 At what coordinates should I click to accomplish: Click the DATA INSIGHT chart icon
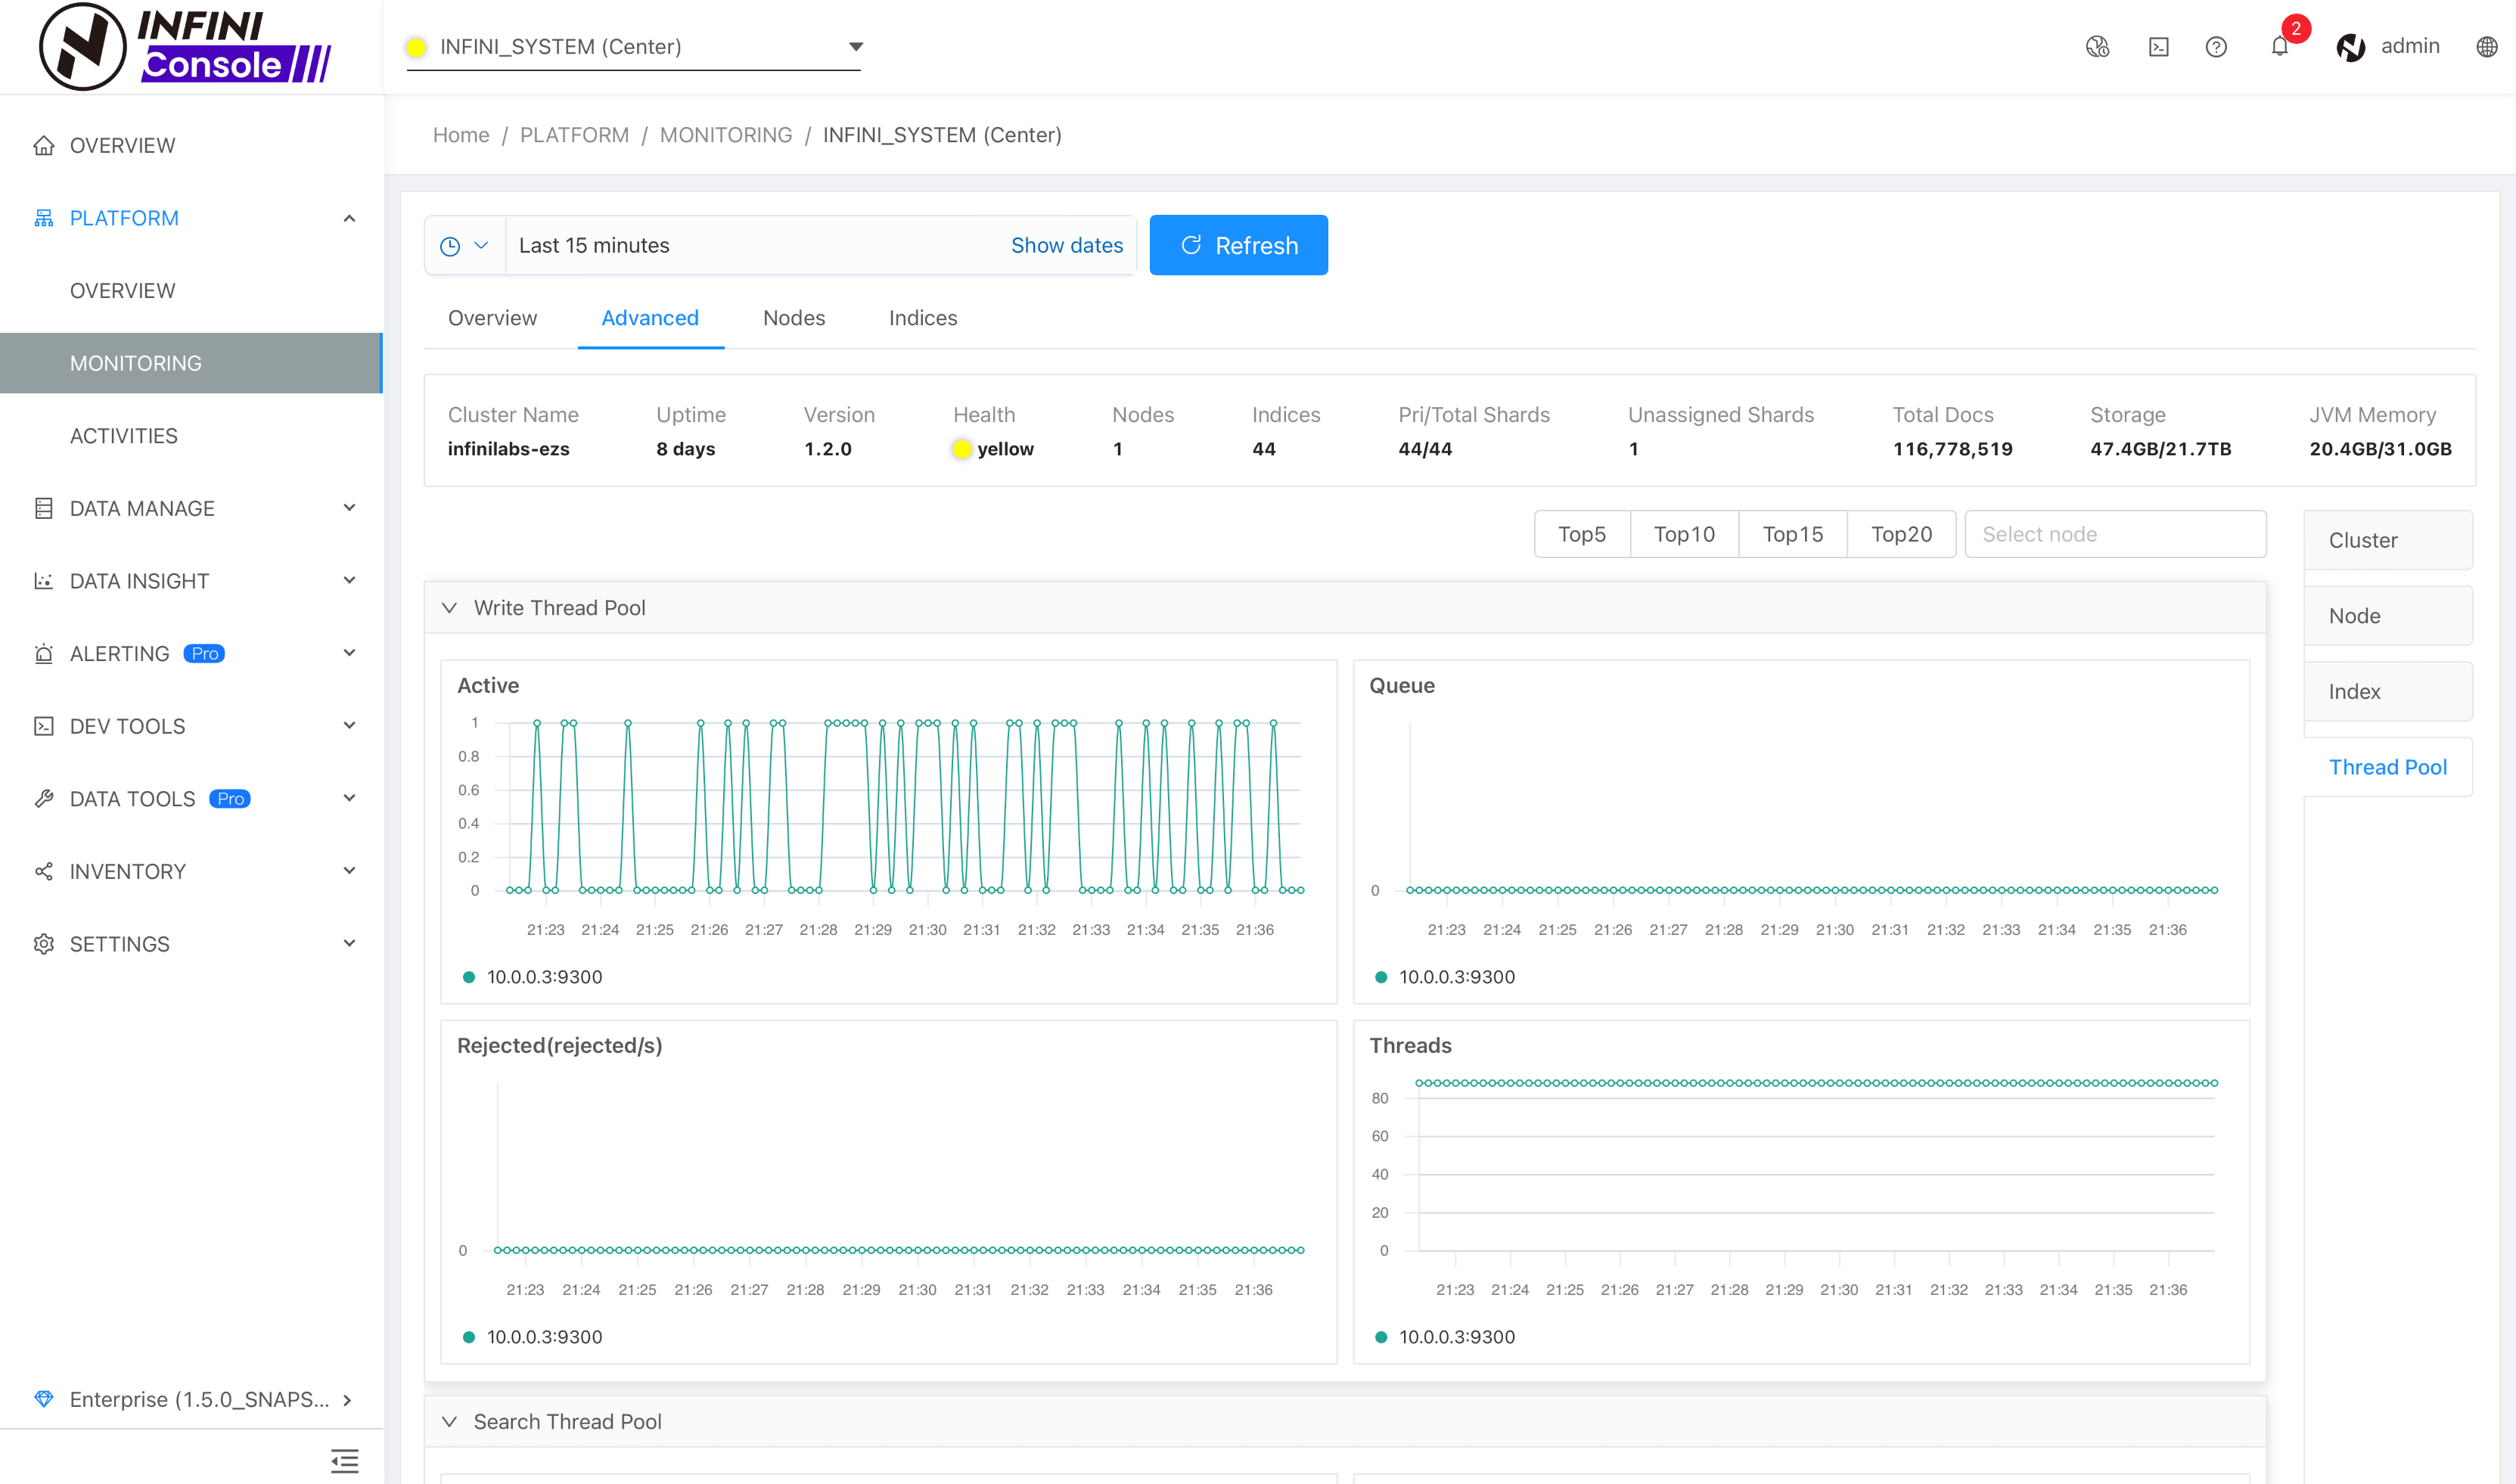[x=43, y=581]
